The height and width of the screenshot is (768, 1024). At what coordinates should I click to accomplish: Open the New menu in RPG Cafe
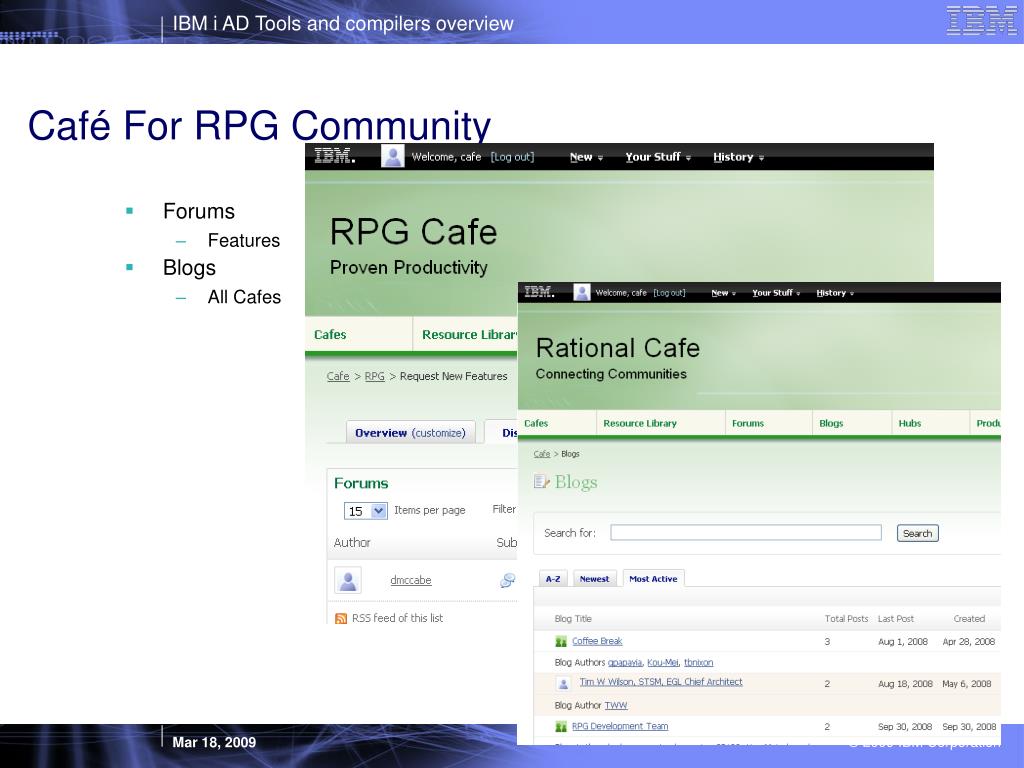click(x=586, y=157)
